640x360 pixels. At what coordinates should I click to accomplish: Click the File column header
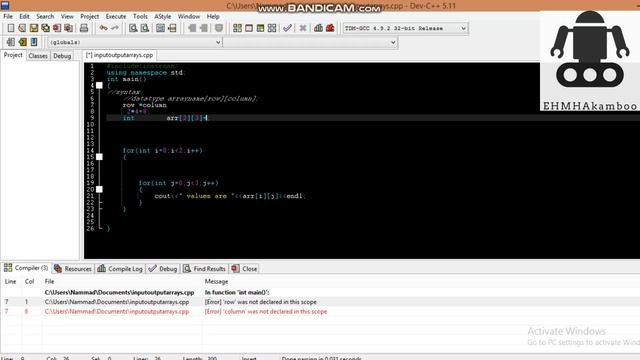coord(49,282)
